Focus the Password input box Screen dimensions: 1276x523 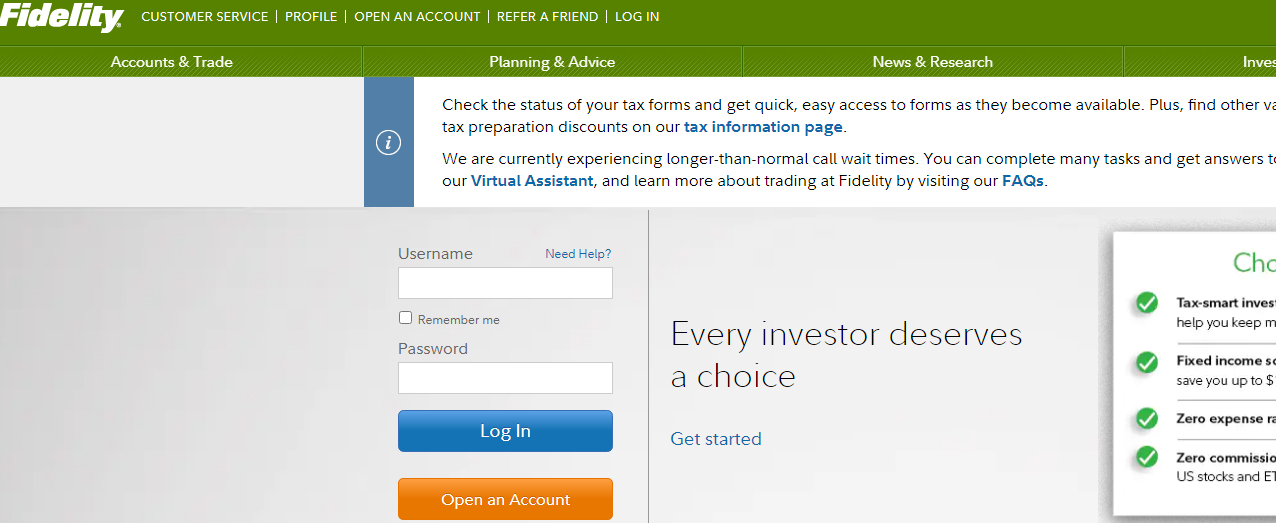pos(505,378)
